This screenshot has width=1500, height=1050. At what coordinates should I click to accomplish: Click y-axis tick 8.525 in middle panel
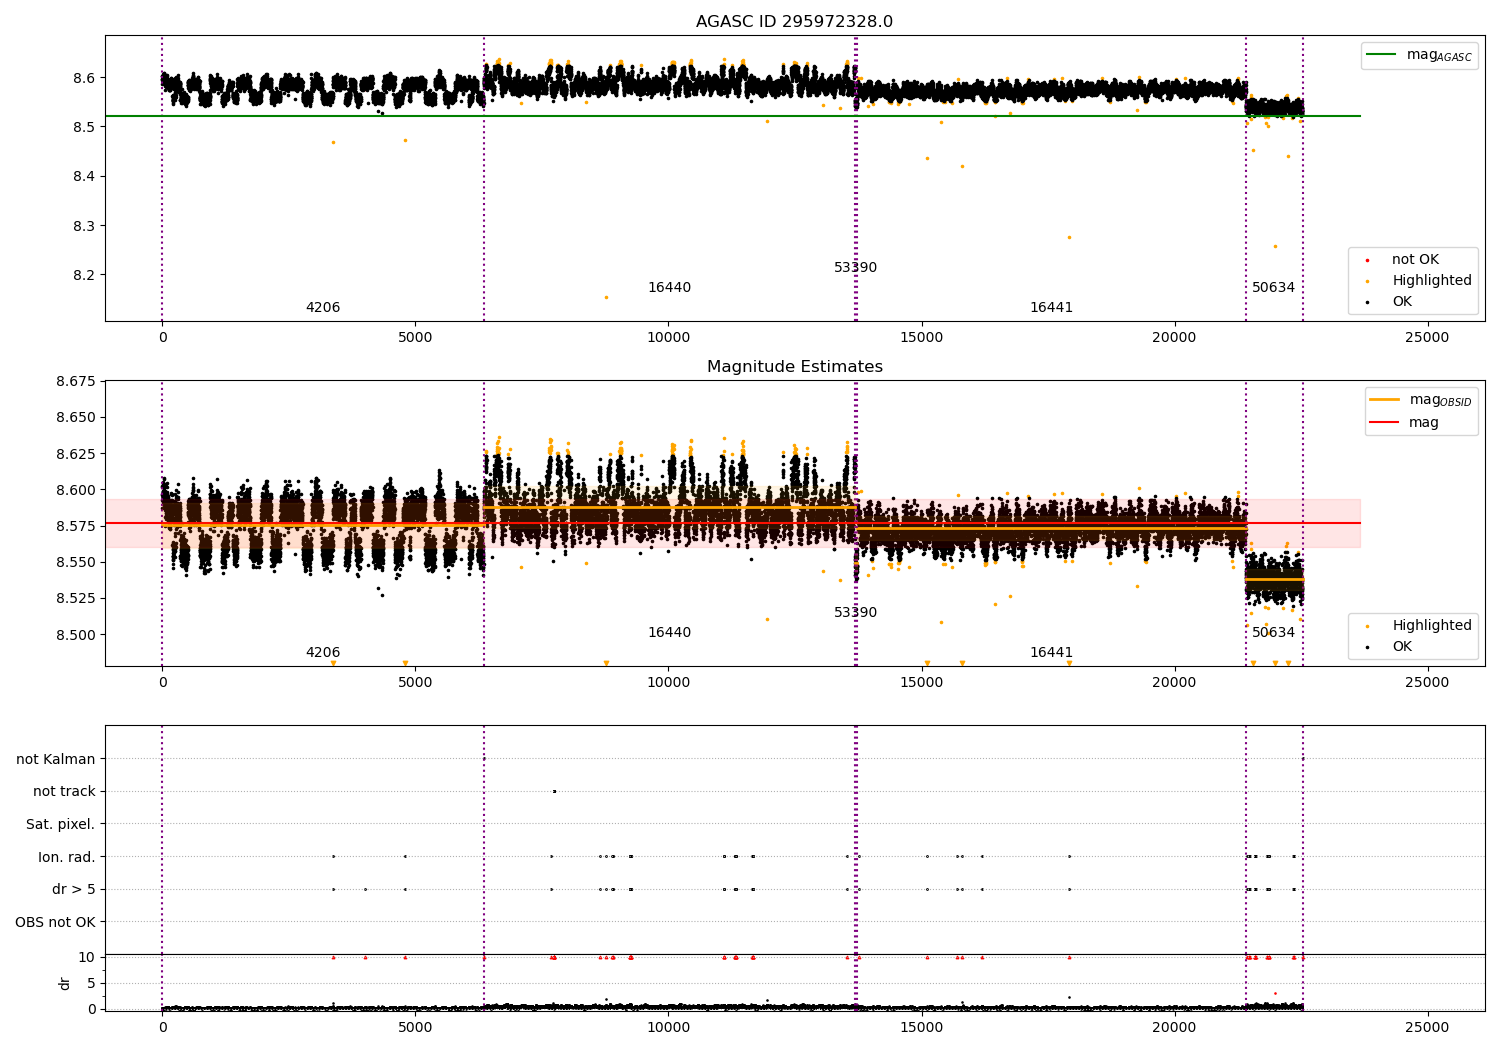[76, 599]
